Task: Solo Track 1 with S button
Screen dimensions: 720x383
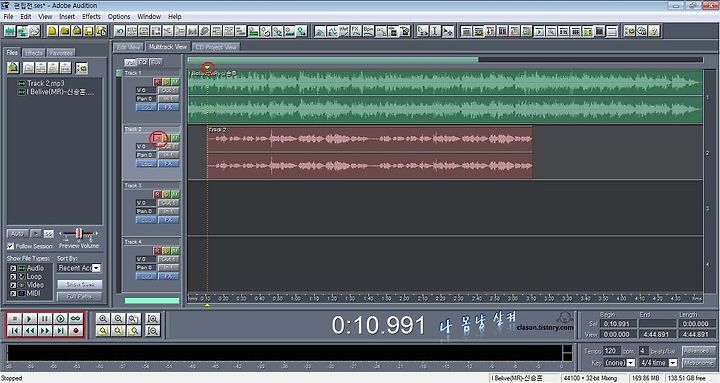Action: tap(166, 82)
